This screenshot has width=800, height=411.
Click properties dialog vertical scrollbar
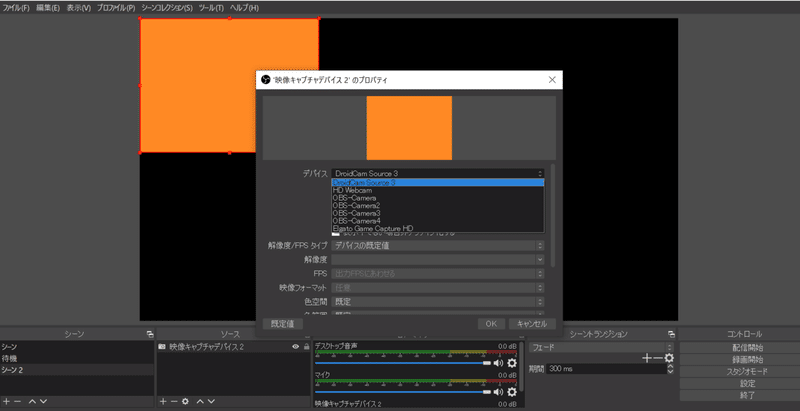tap(553, 215)
